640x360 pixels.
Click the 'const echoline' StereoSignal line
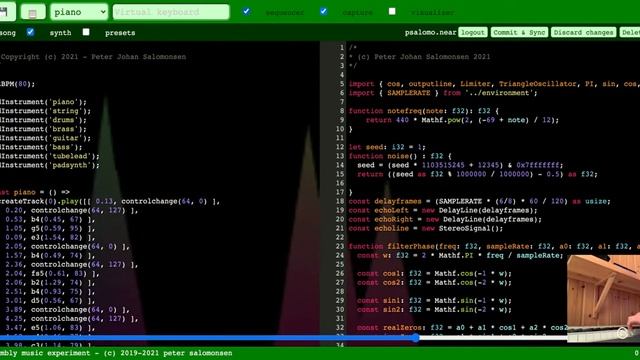(426, 228)
